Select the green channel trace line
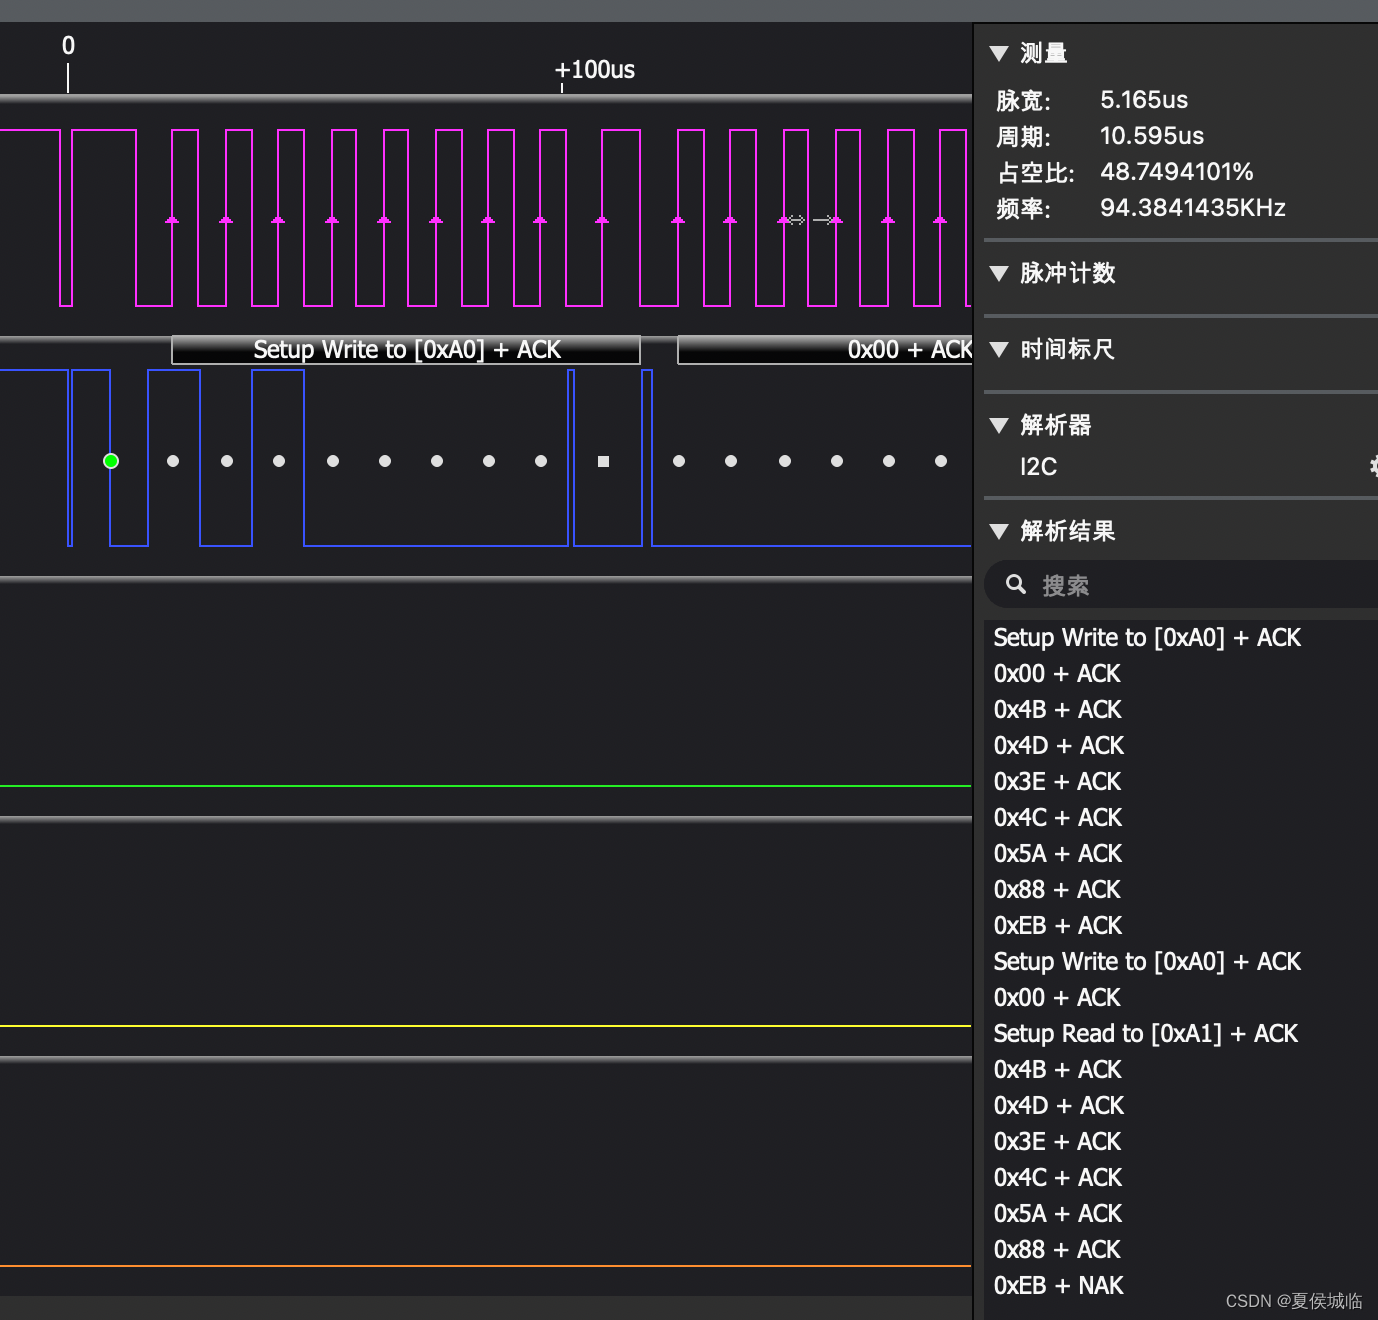 [x=486, y=786]
